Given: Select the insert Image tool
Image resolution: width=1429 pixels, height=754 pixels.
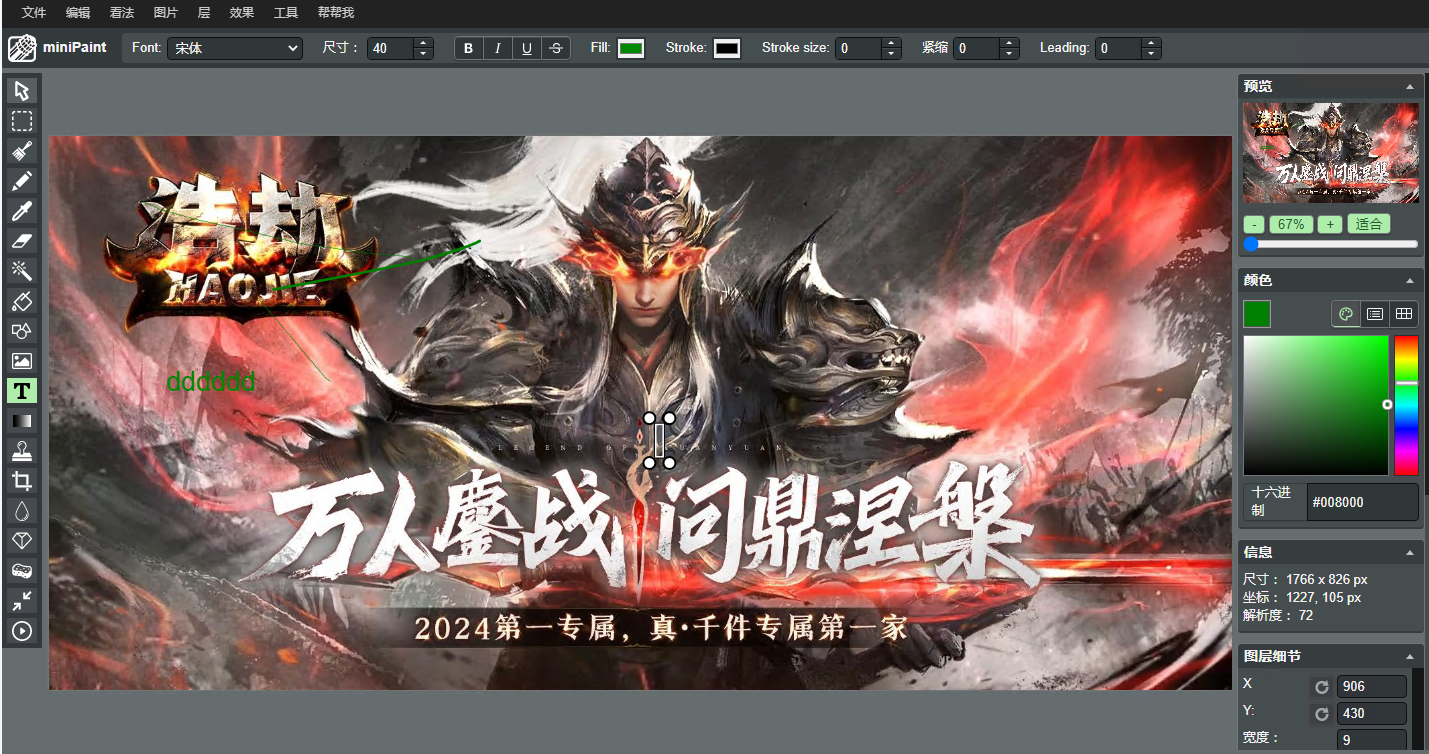Looking at the screenshot, I should click(22, 361).
